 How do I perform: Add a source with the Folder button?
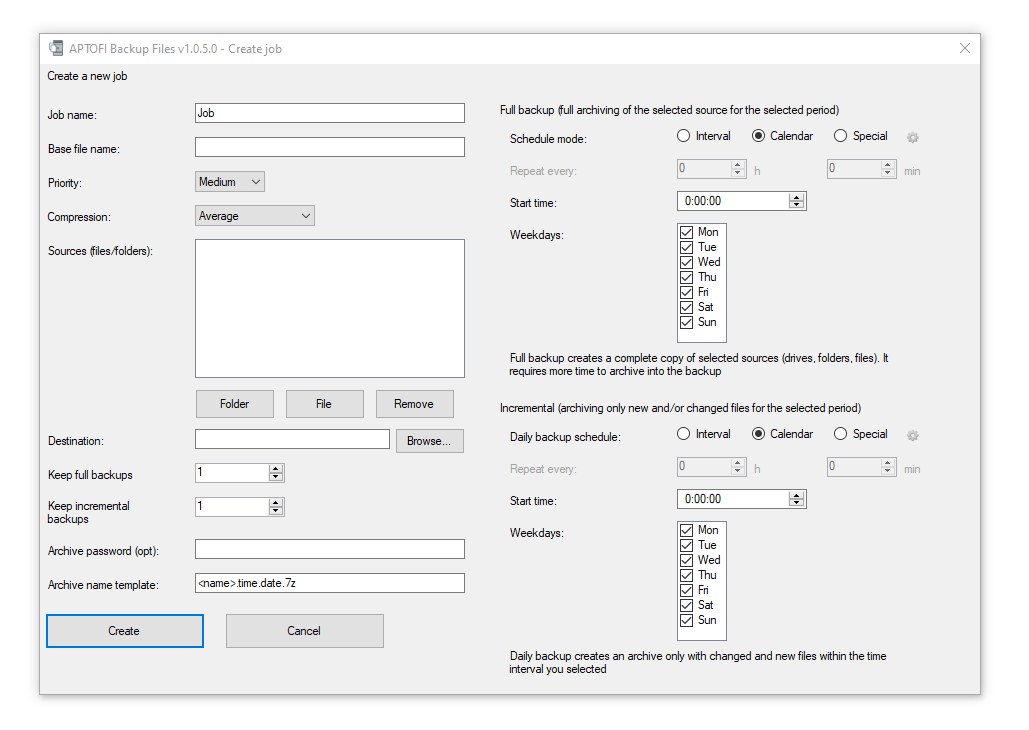(234, 404)
